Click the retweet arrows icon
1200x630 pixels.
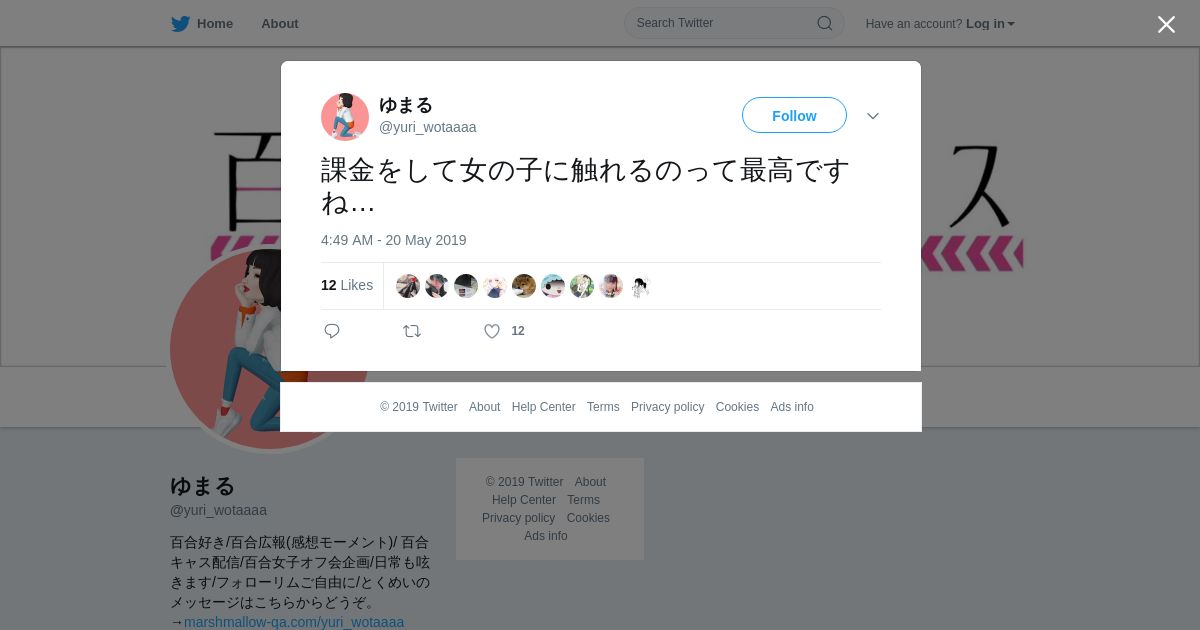pyautogui.click(x=412, y=331)
